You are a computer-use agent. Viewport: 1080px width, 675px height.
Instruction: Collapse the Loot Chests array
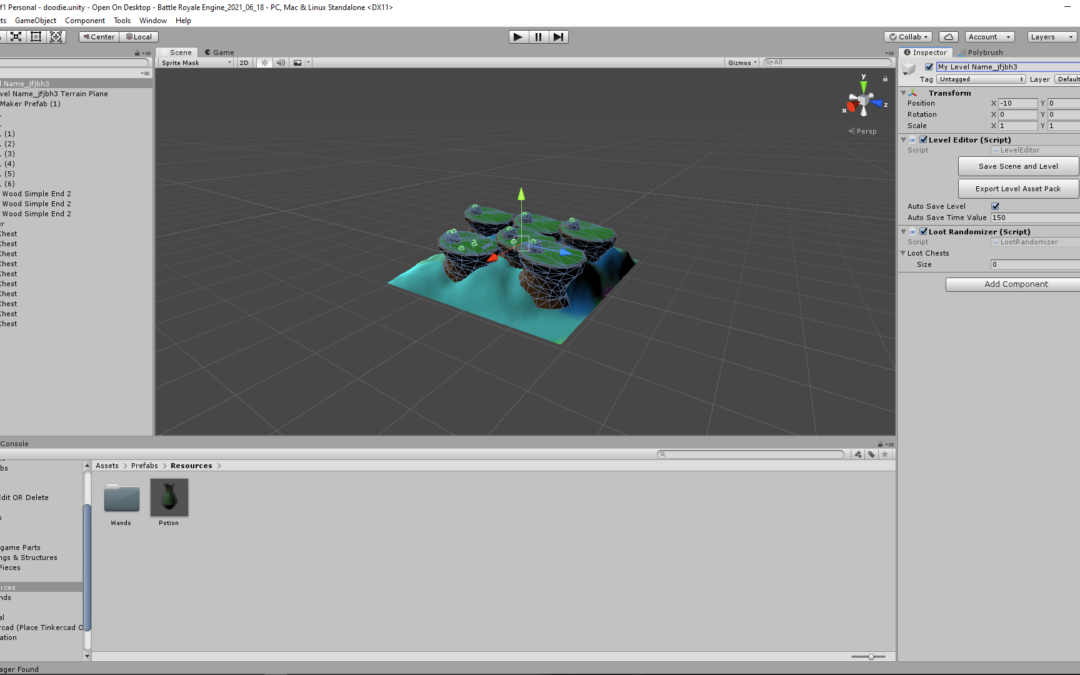pos(903,253)
